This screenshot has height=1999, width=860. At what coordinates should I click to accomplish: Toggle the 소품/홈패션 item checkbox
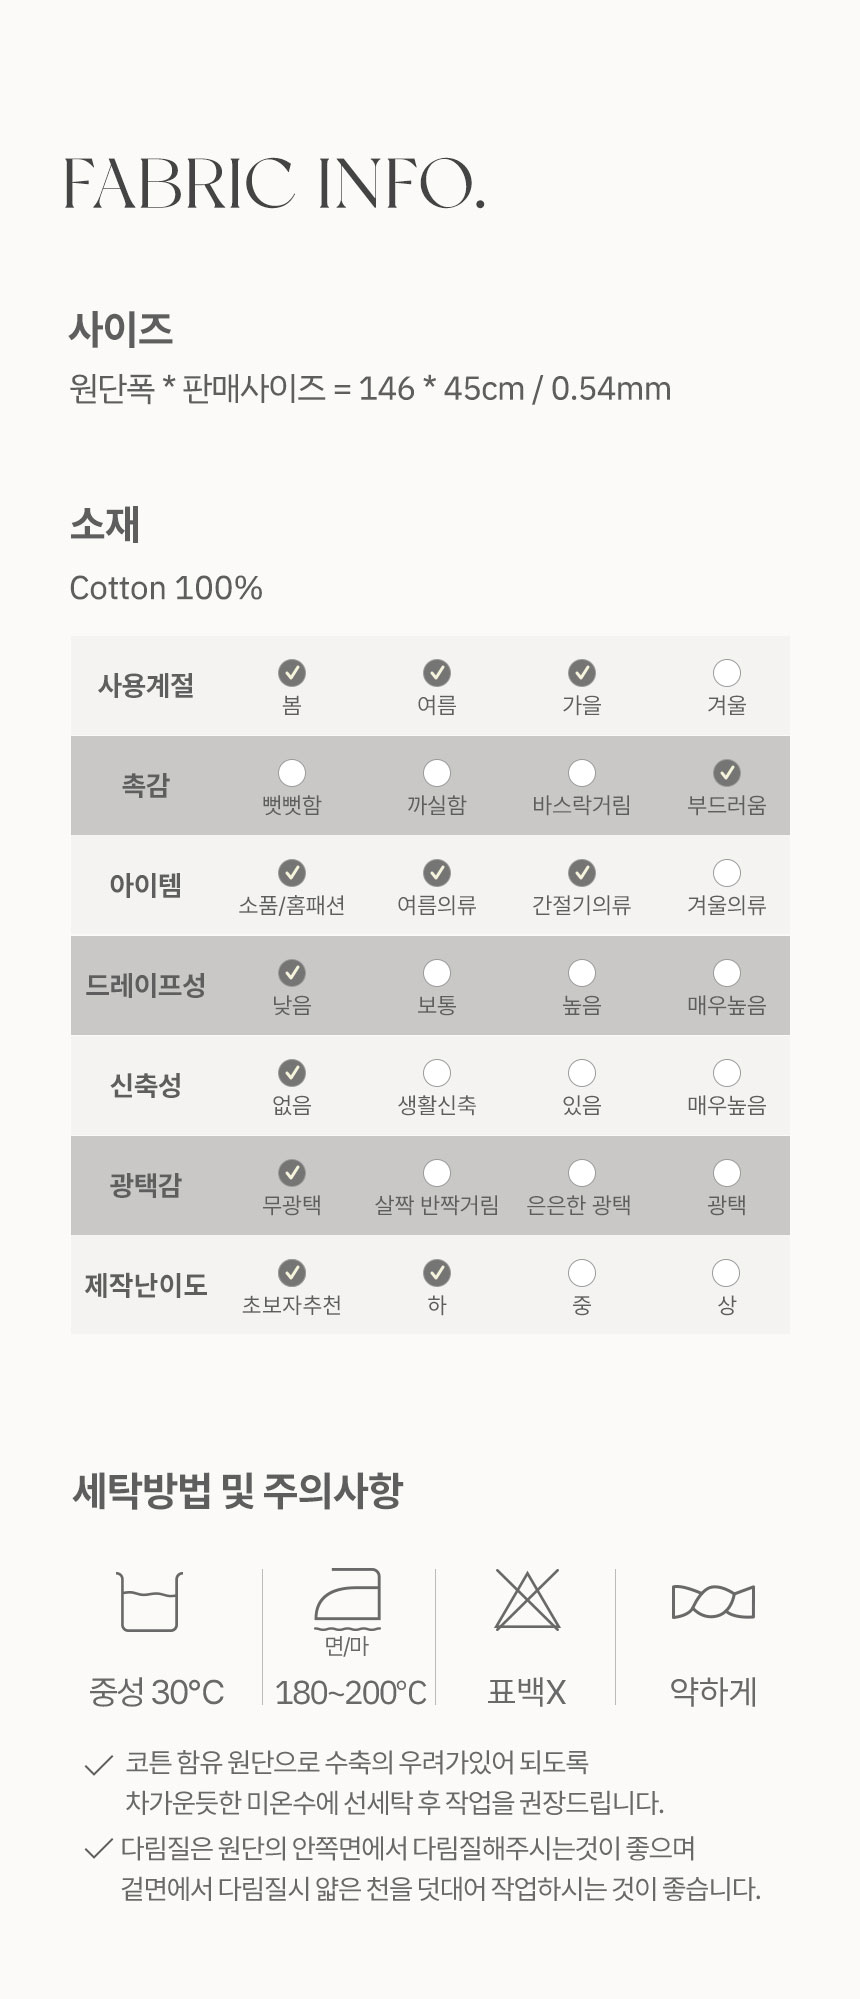point(291,873)
